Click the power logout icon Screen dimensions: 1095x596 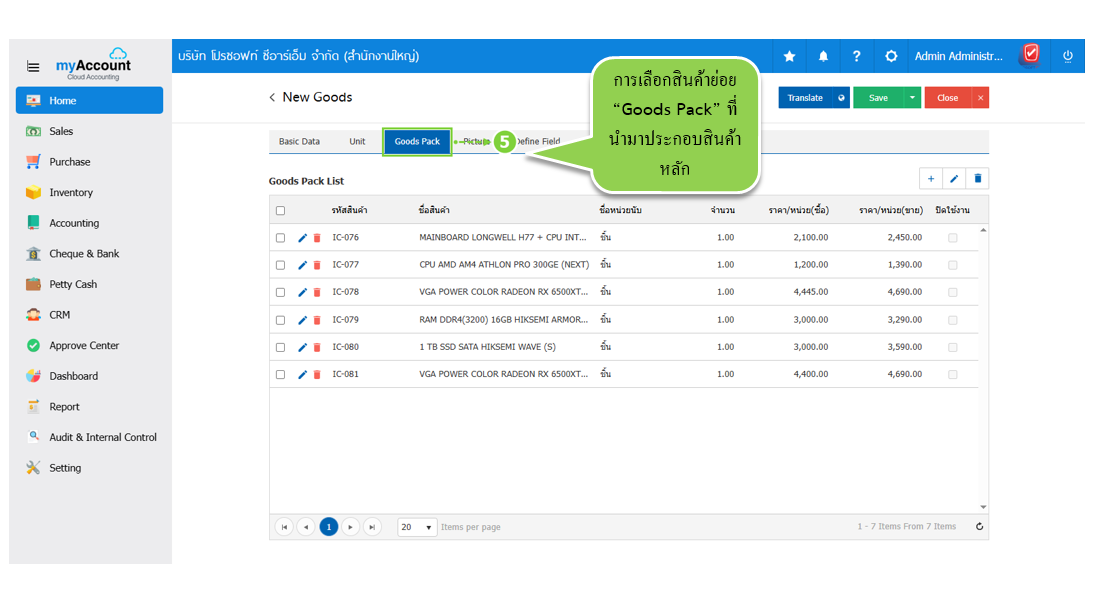coord(1068,56)
